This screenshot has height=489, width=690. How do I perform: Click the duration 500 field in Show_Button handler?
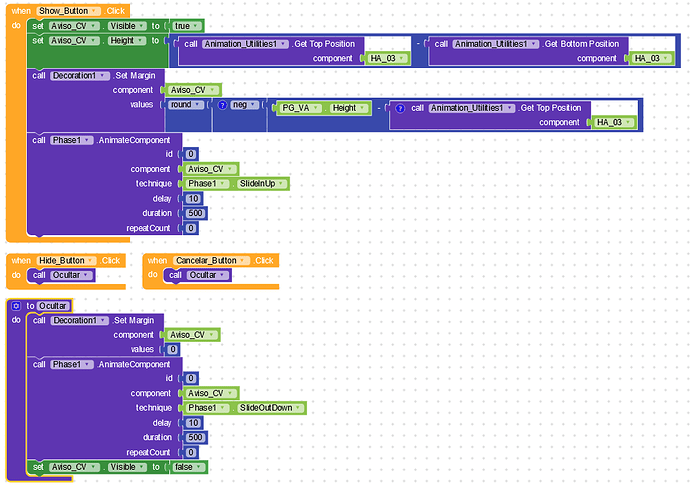[x=195, y=213]
